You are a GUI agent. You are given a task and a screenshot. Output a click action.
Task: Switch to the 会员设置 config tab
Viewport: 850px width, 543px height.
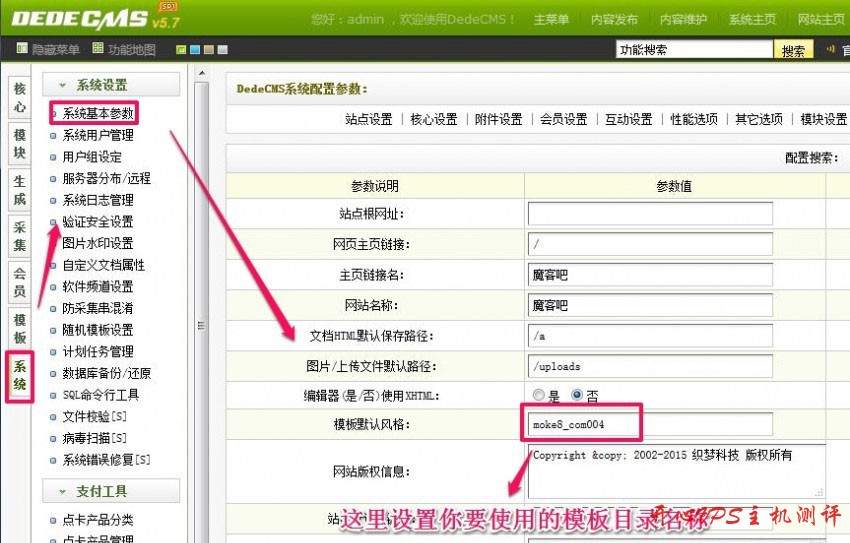pyautogui.click(x=564, y=119)
